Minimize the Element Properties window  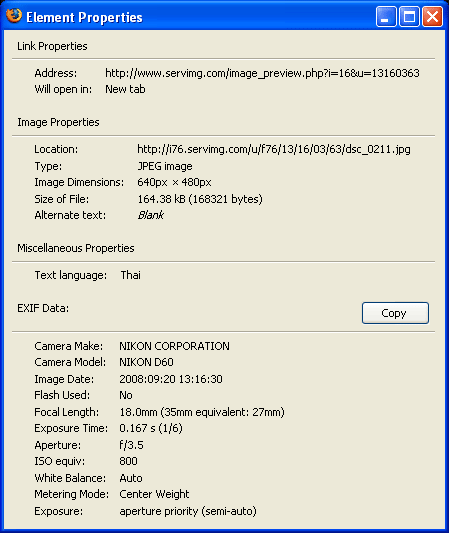pyautogui.click(x=386, y=16)
